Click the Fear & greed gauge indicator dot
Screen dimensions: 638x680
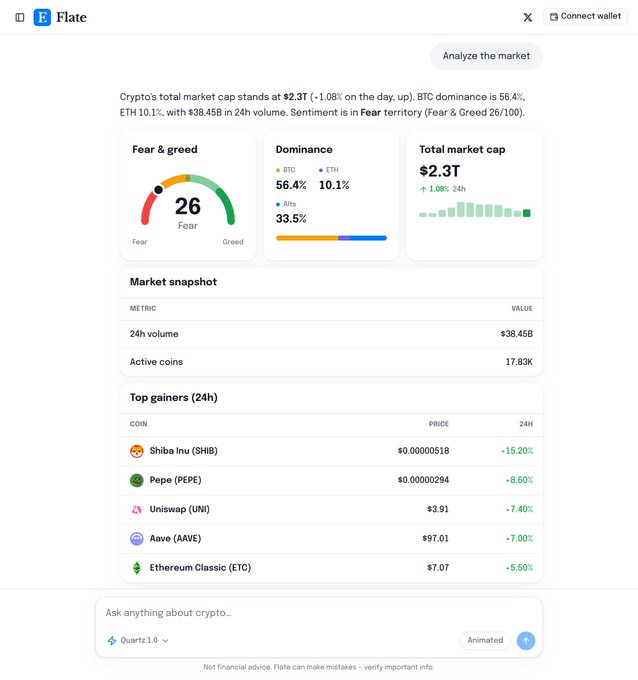[158, 190]
